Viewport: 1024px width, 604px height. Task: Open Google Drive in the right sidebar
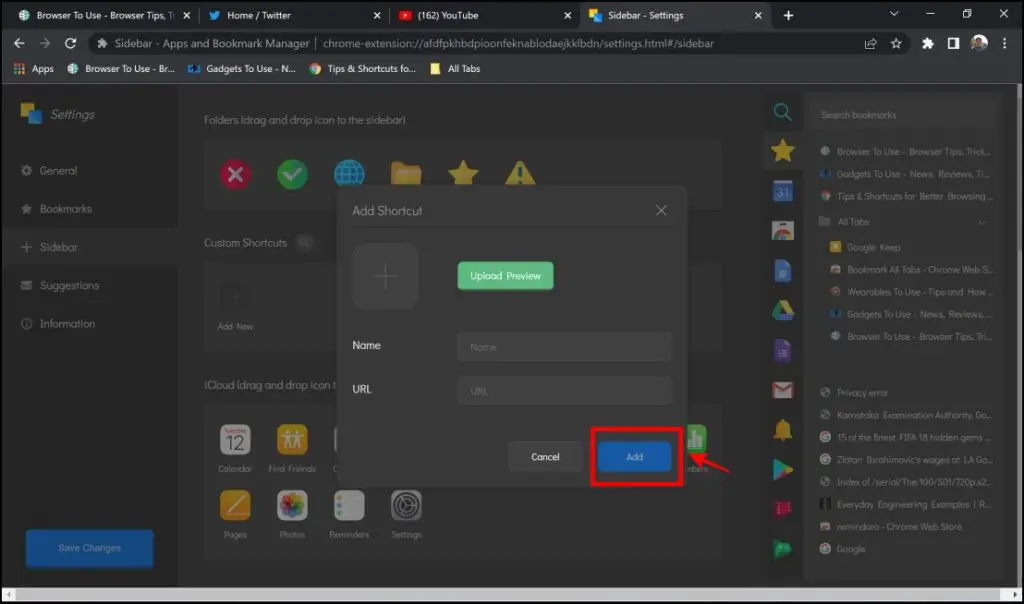[x=783, y=308]
